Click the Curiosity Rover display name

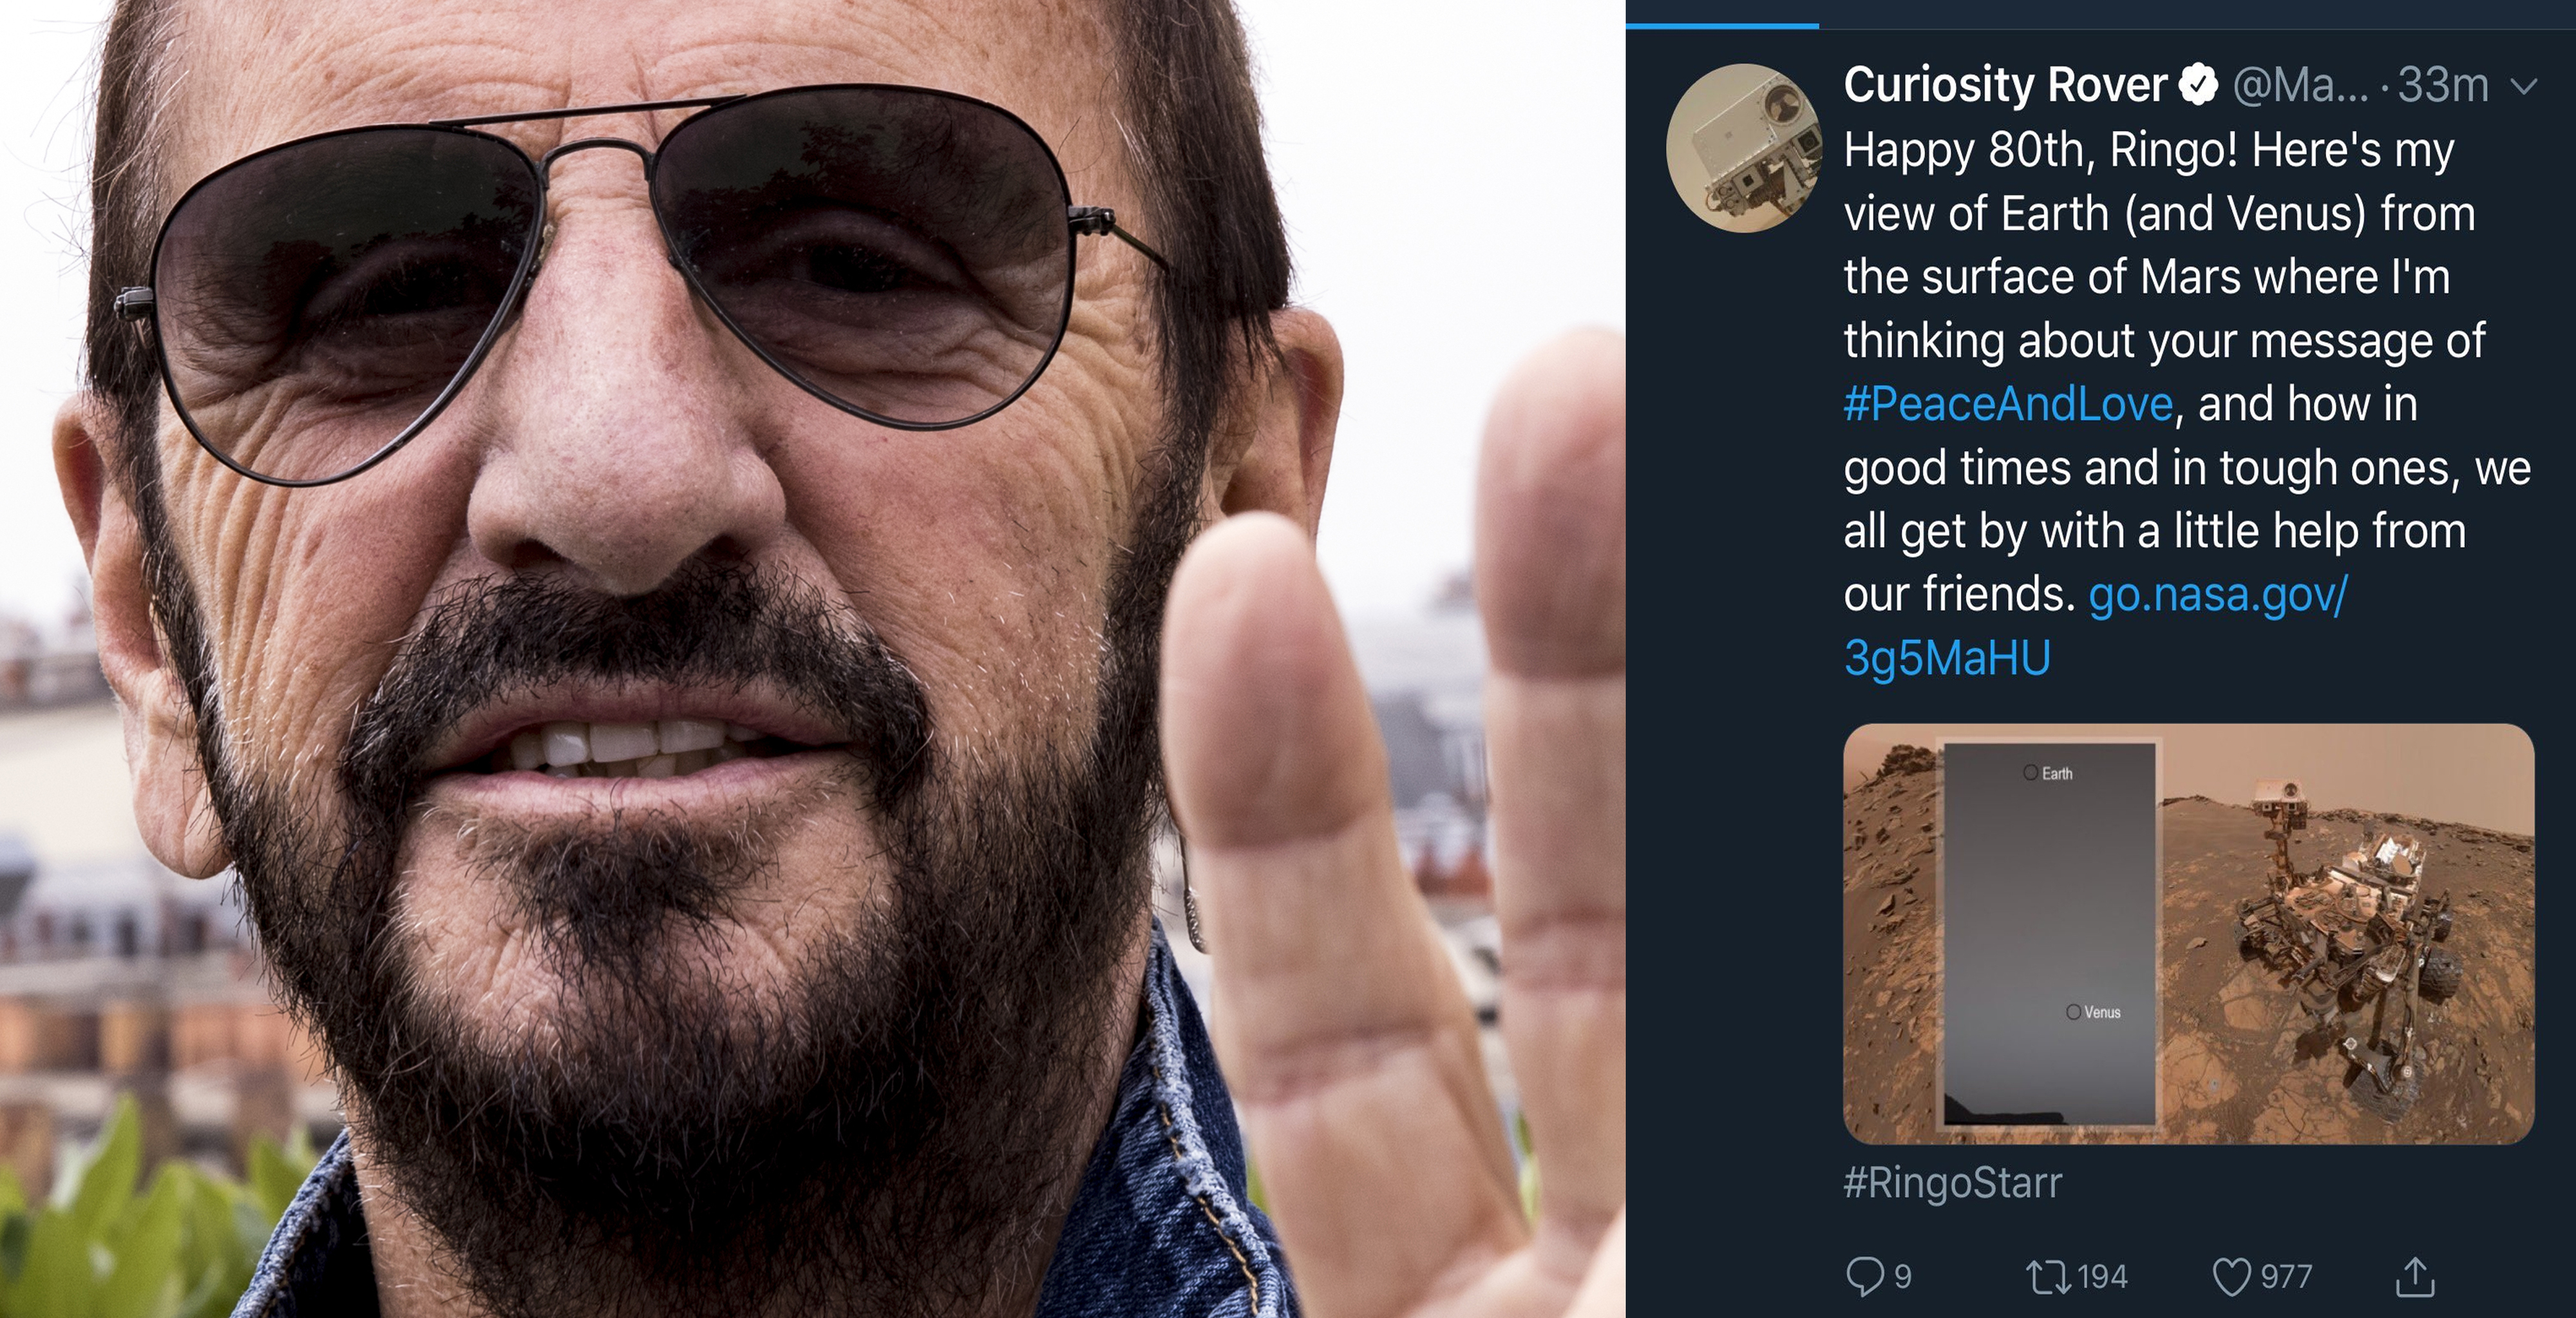point(2004,85)
